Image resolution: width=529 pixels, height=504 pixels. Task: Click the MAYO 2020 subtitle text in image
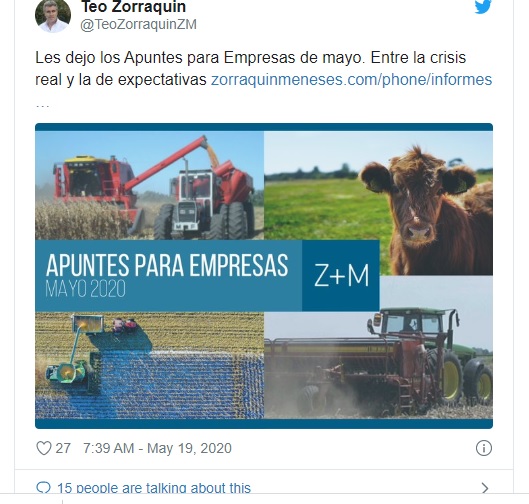(x=86, y=289)
